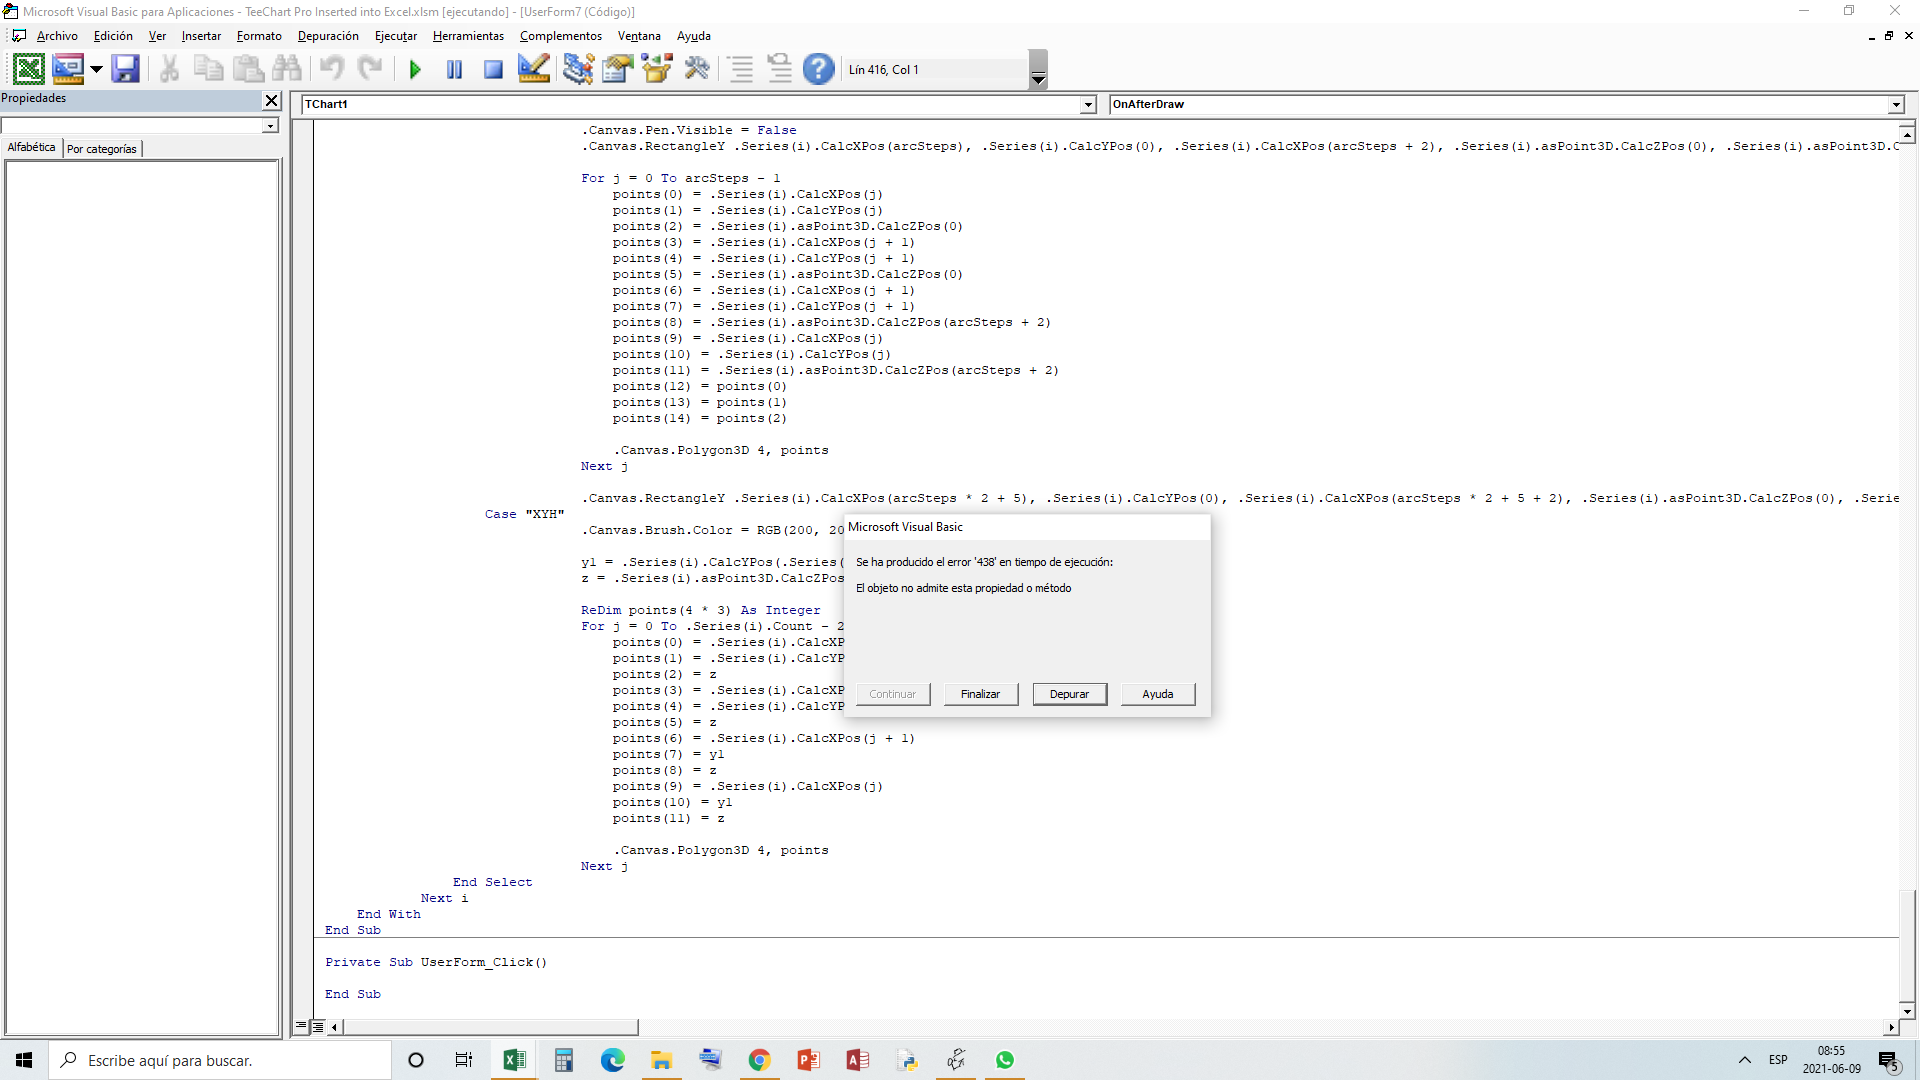Open Visual Basic Help question mark icon
The image size is (1920, 1080).
tap(818, 69)
